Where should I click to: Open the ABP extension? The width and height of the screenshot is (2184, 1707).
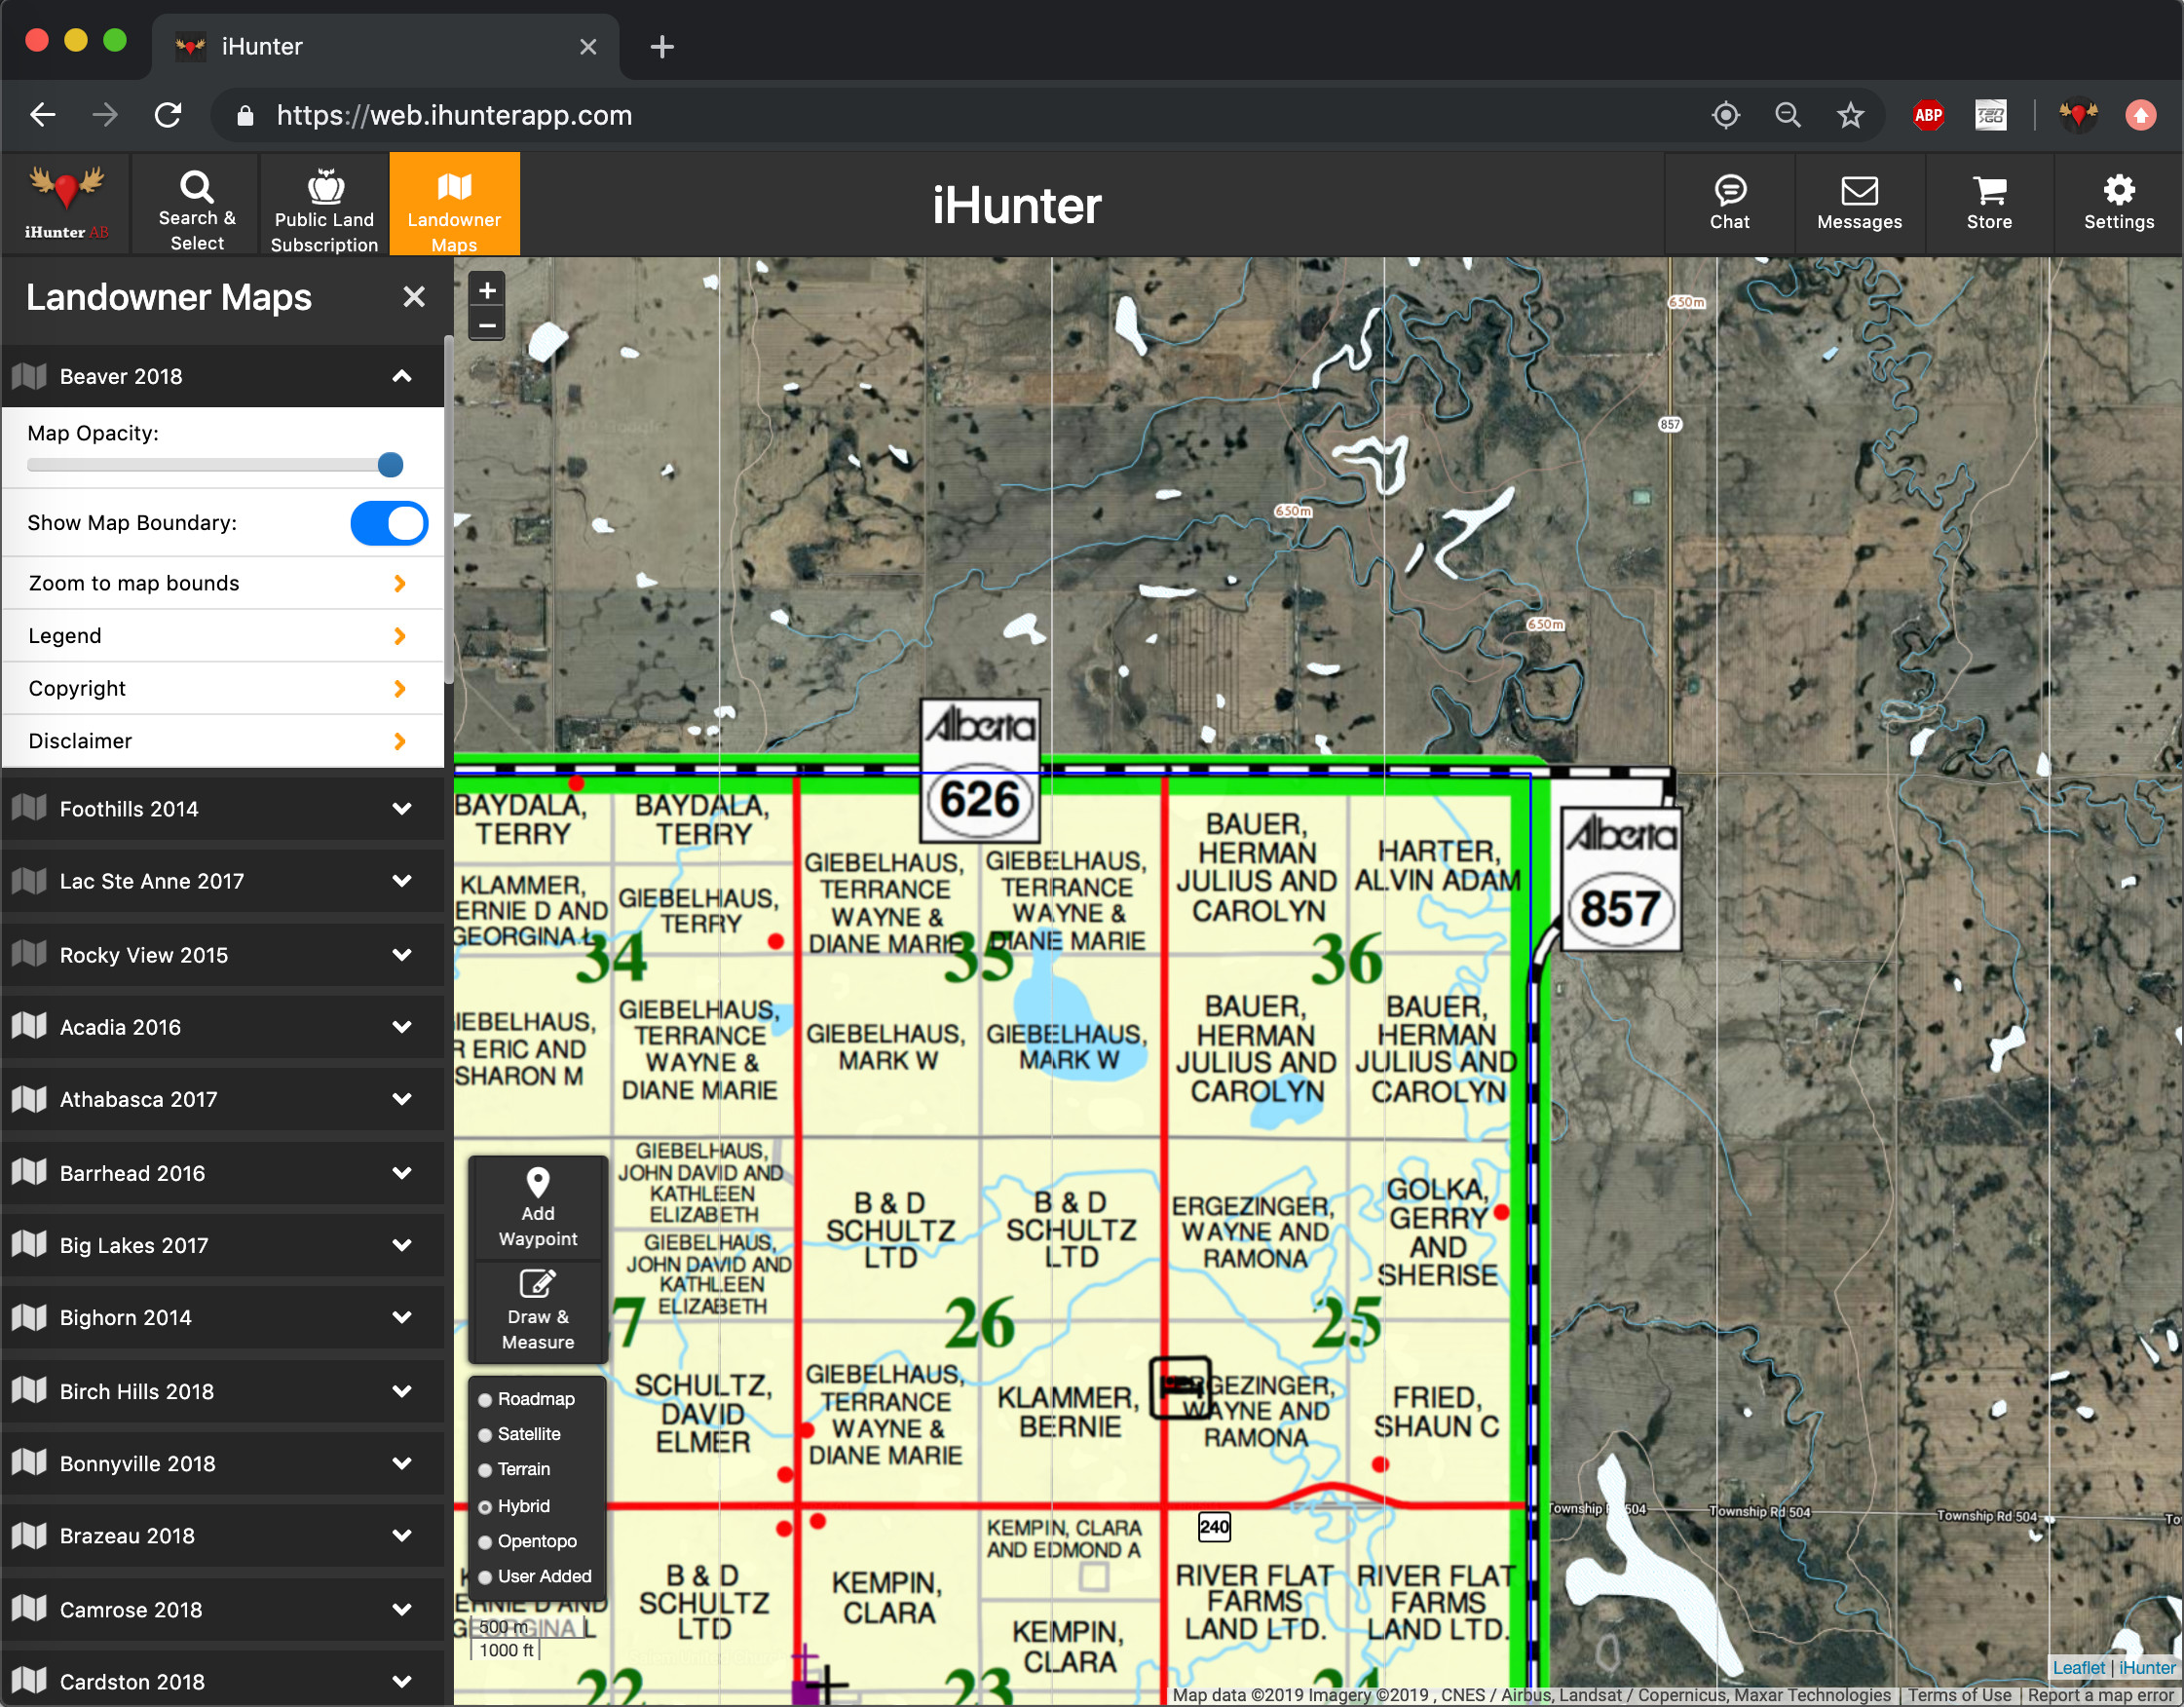(x=1928, y=115)
